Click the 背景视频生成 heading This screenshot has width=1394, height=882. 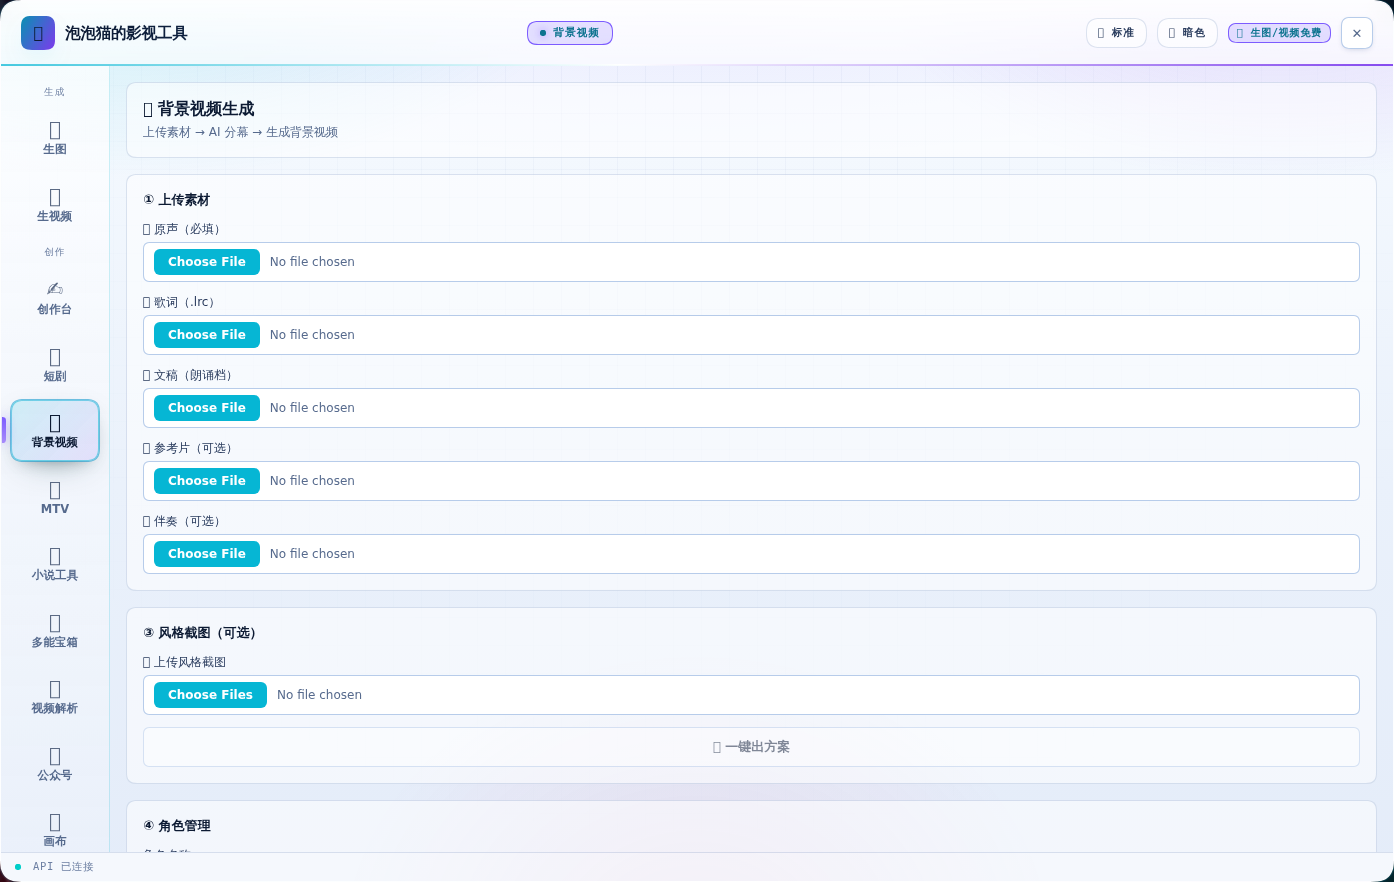click(x=199, y=109)
